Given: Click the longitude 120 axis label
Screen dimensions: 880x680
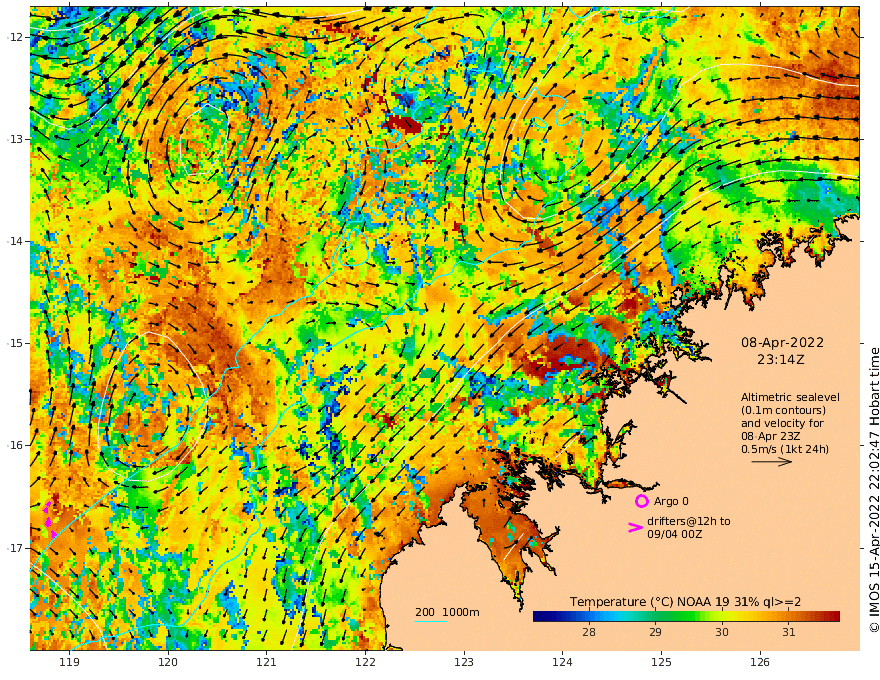Looking at the screenshot, I should click(x=168, y=662).
